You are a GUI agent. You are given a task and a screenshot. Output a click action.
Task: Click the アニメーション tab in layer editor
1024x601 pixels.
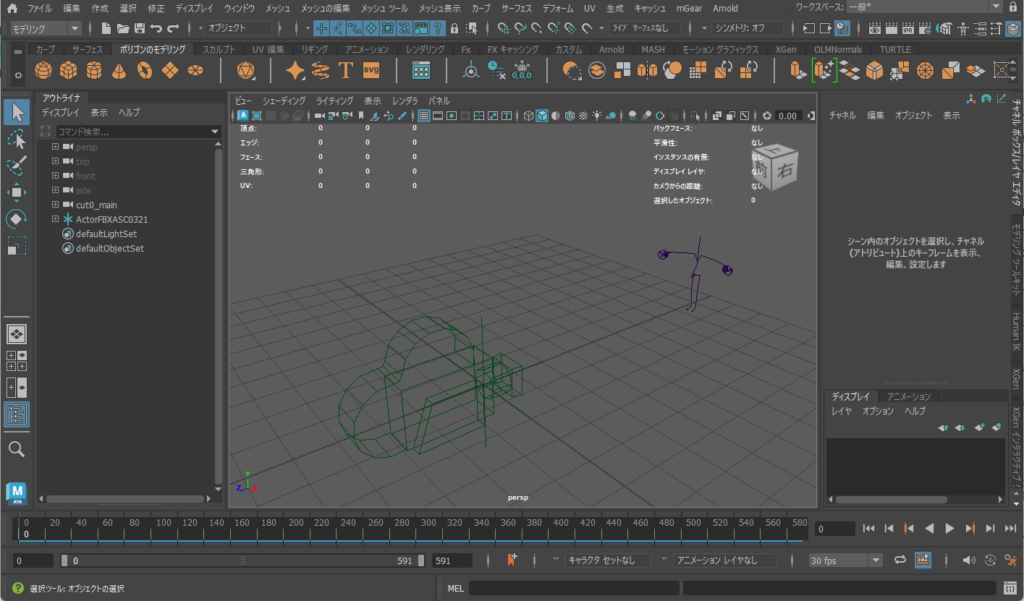[x=908, y=397]
